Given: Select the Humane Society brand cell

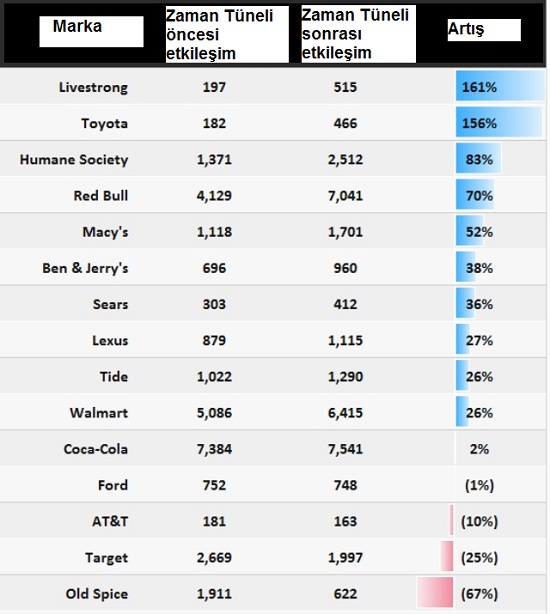Looking at the screenshot, I should [x=74, y=160].
